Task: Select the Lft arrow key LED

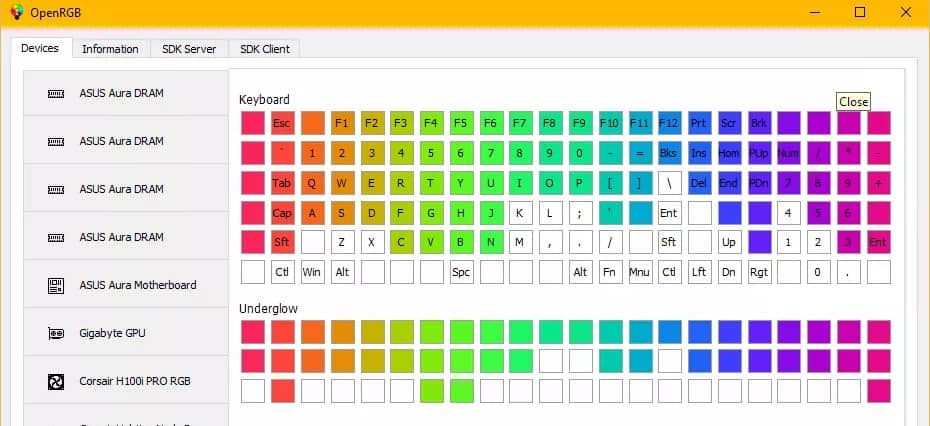Action: (x=700, y=272)
